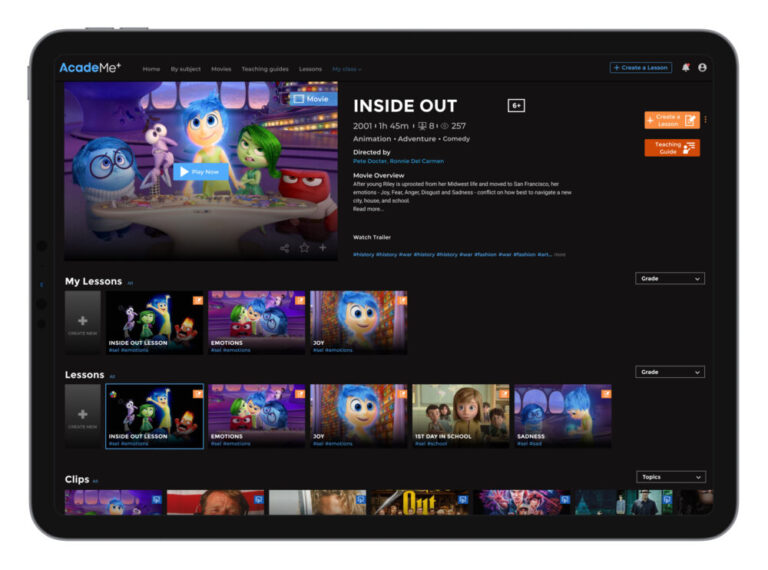Click the Watch Trailer link
The height and width of the screenshot is (570, 768).
click(x=372, y=237)
